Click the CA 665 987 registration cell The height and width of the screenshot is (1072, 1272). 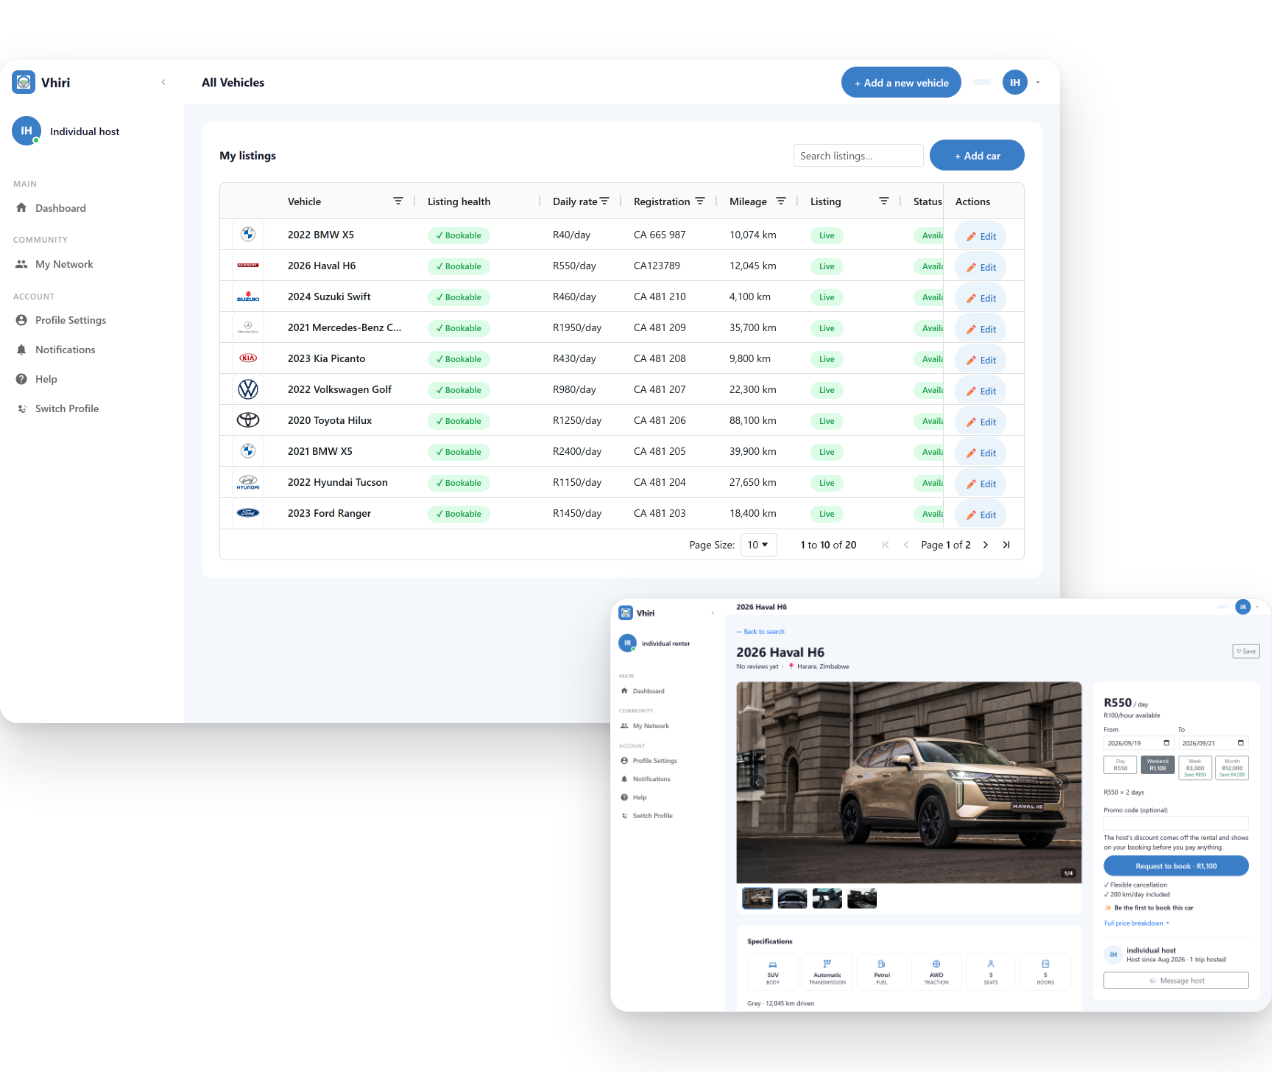(660, 235)
